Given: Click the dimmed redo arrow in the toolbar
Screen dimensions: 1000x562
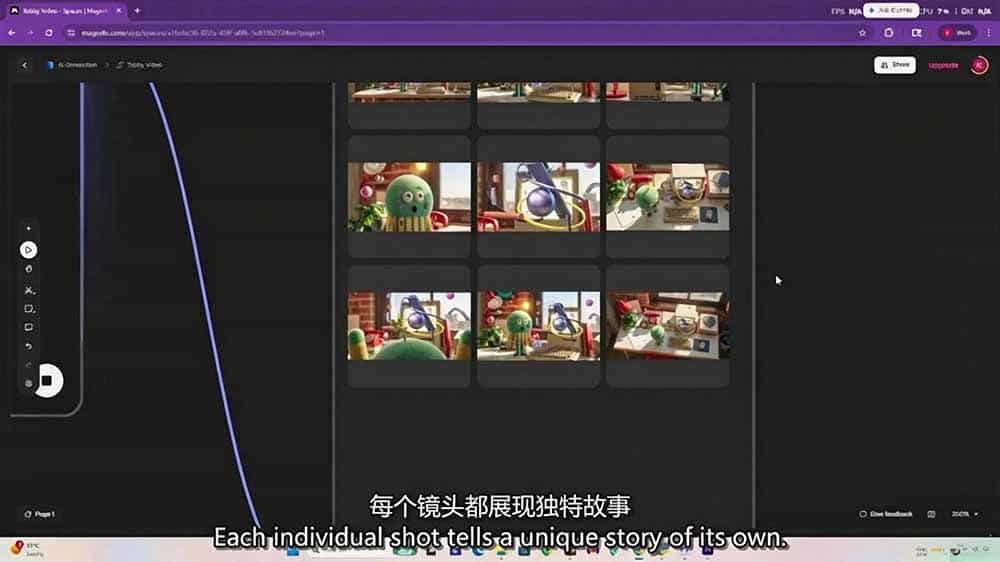Looking at the screenshot, I should point(29,365).
